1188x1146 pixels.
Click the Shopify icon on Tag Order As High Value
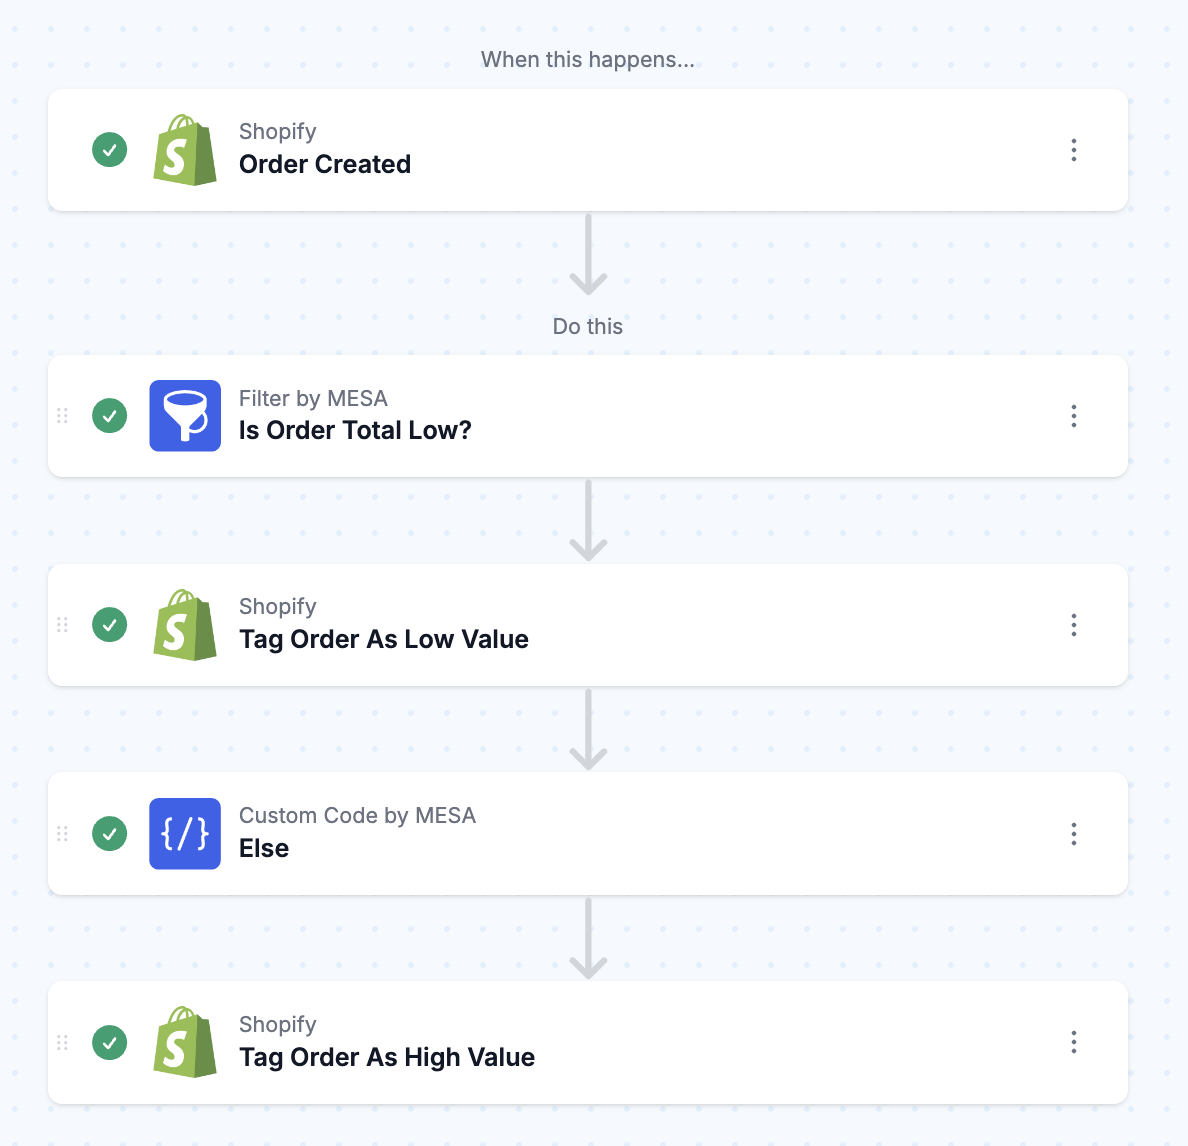click(x=184, y=1042)
